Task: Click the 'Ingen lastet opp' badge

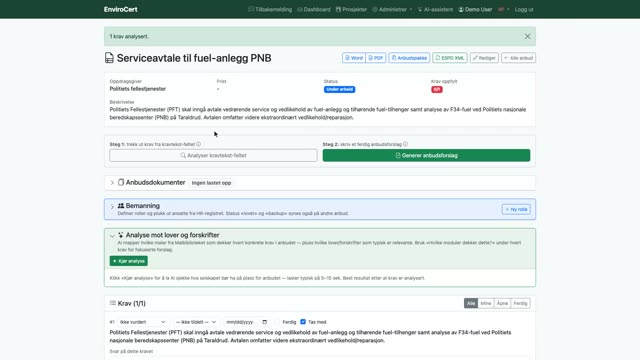Action: pos(211,183)
